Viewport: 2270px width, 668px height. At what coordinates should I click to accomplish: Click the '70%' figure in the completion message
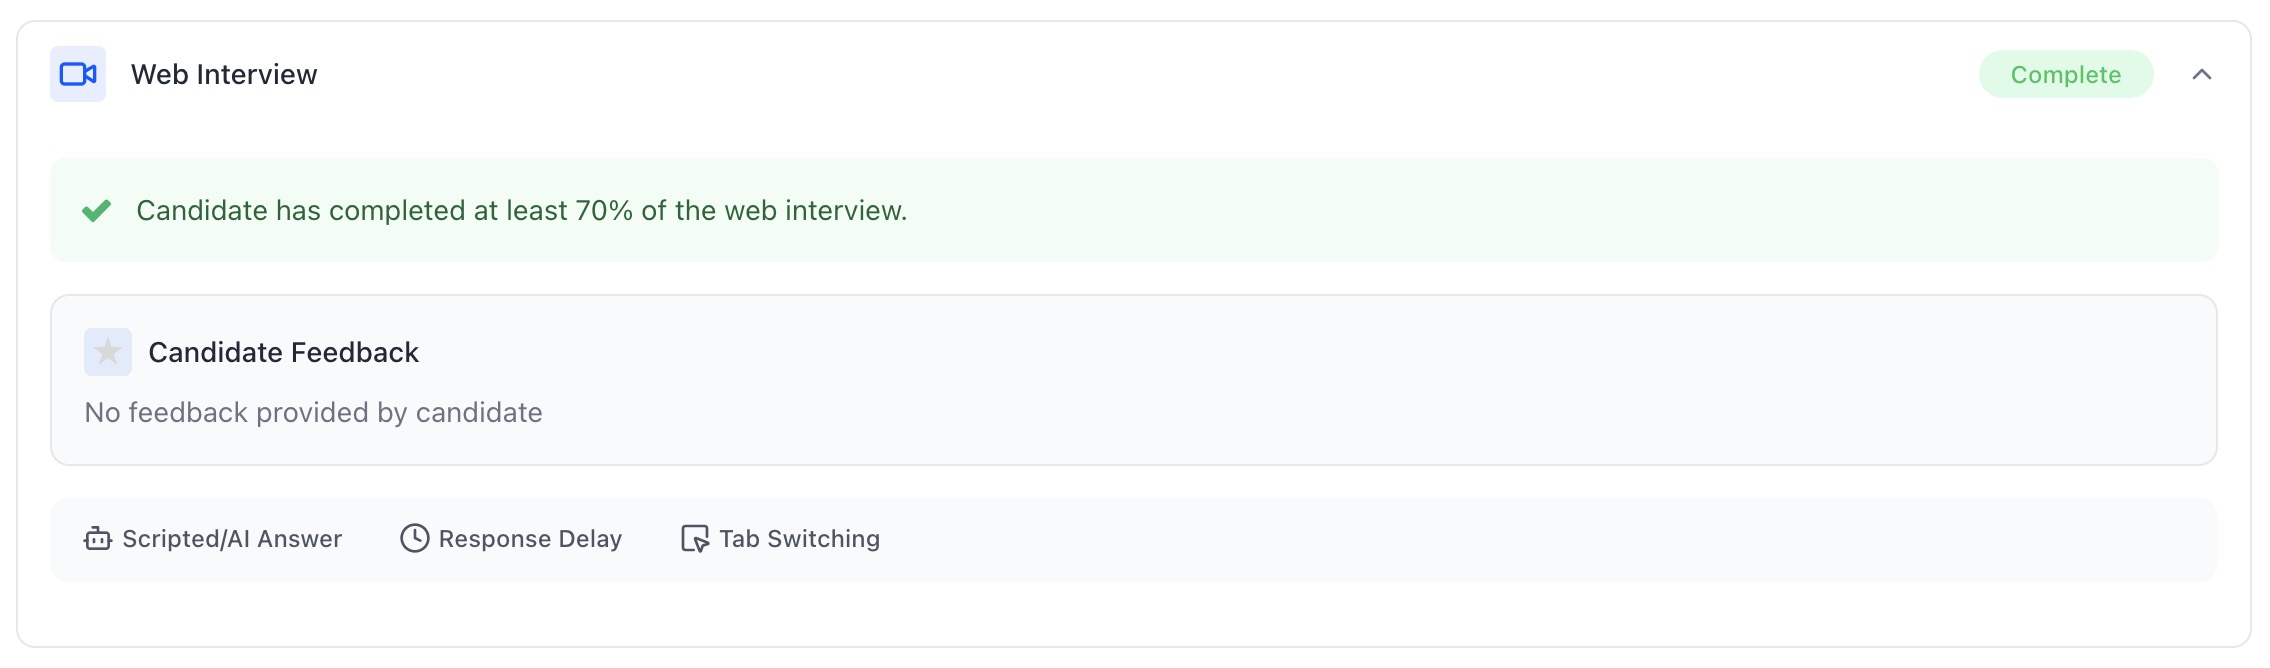click(603, 210)
